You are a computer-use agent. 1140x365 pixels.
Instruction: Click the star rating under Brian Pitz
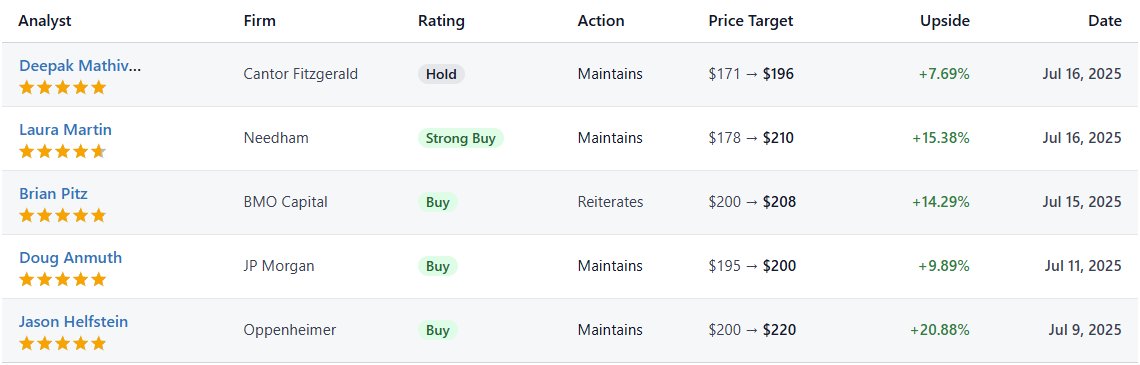pos(63,216)
